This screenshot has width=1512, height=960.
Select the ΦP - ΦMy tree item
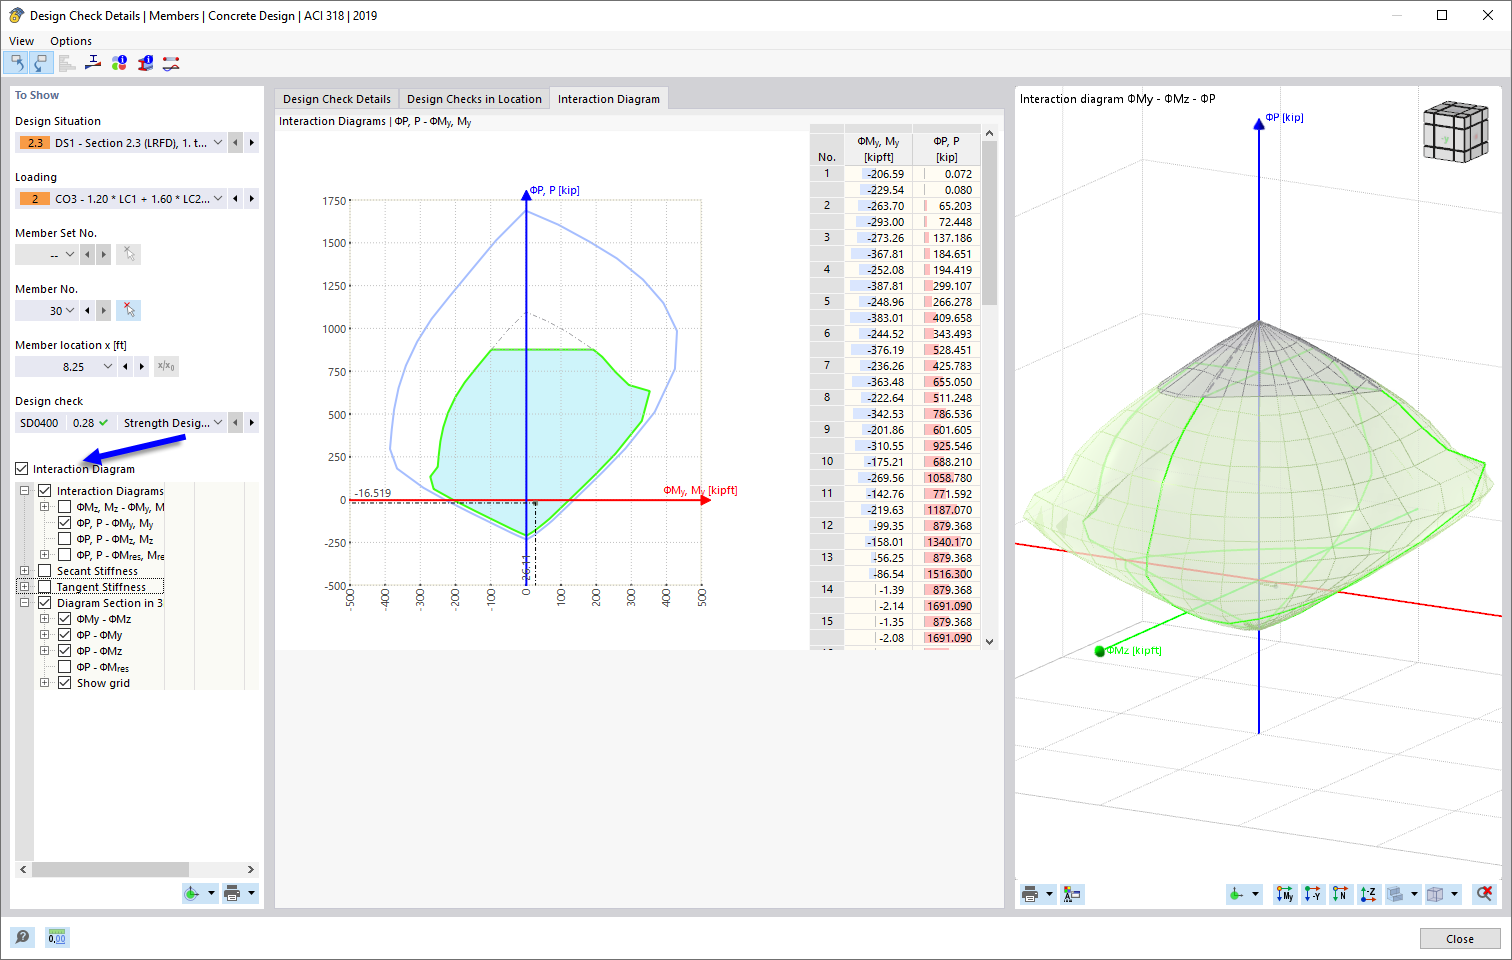tap(100, 635)
